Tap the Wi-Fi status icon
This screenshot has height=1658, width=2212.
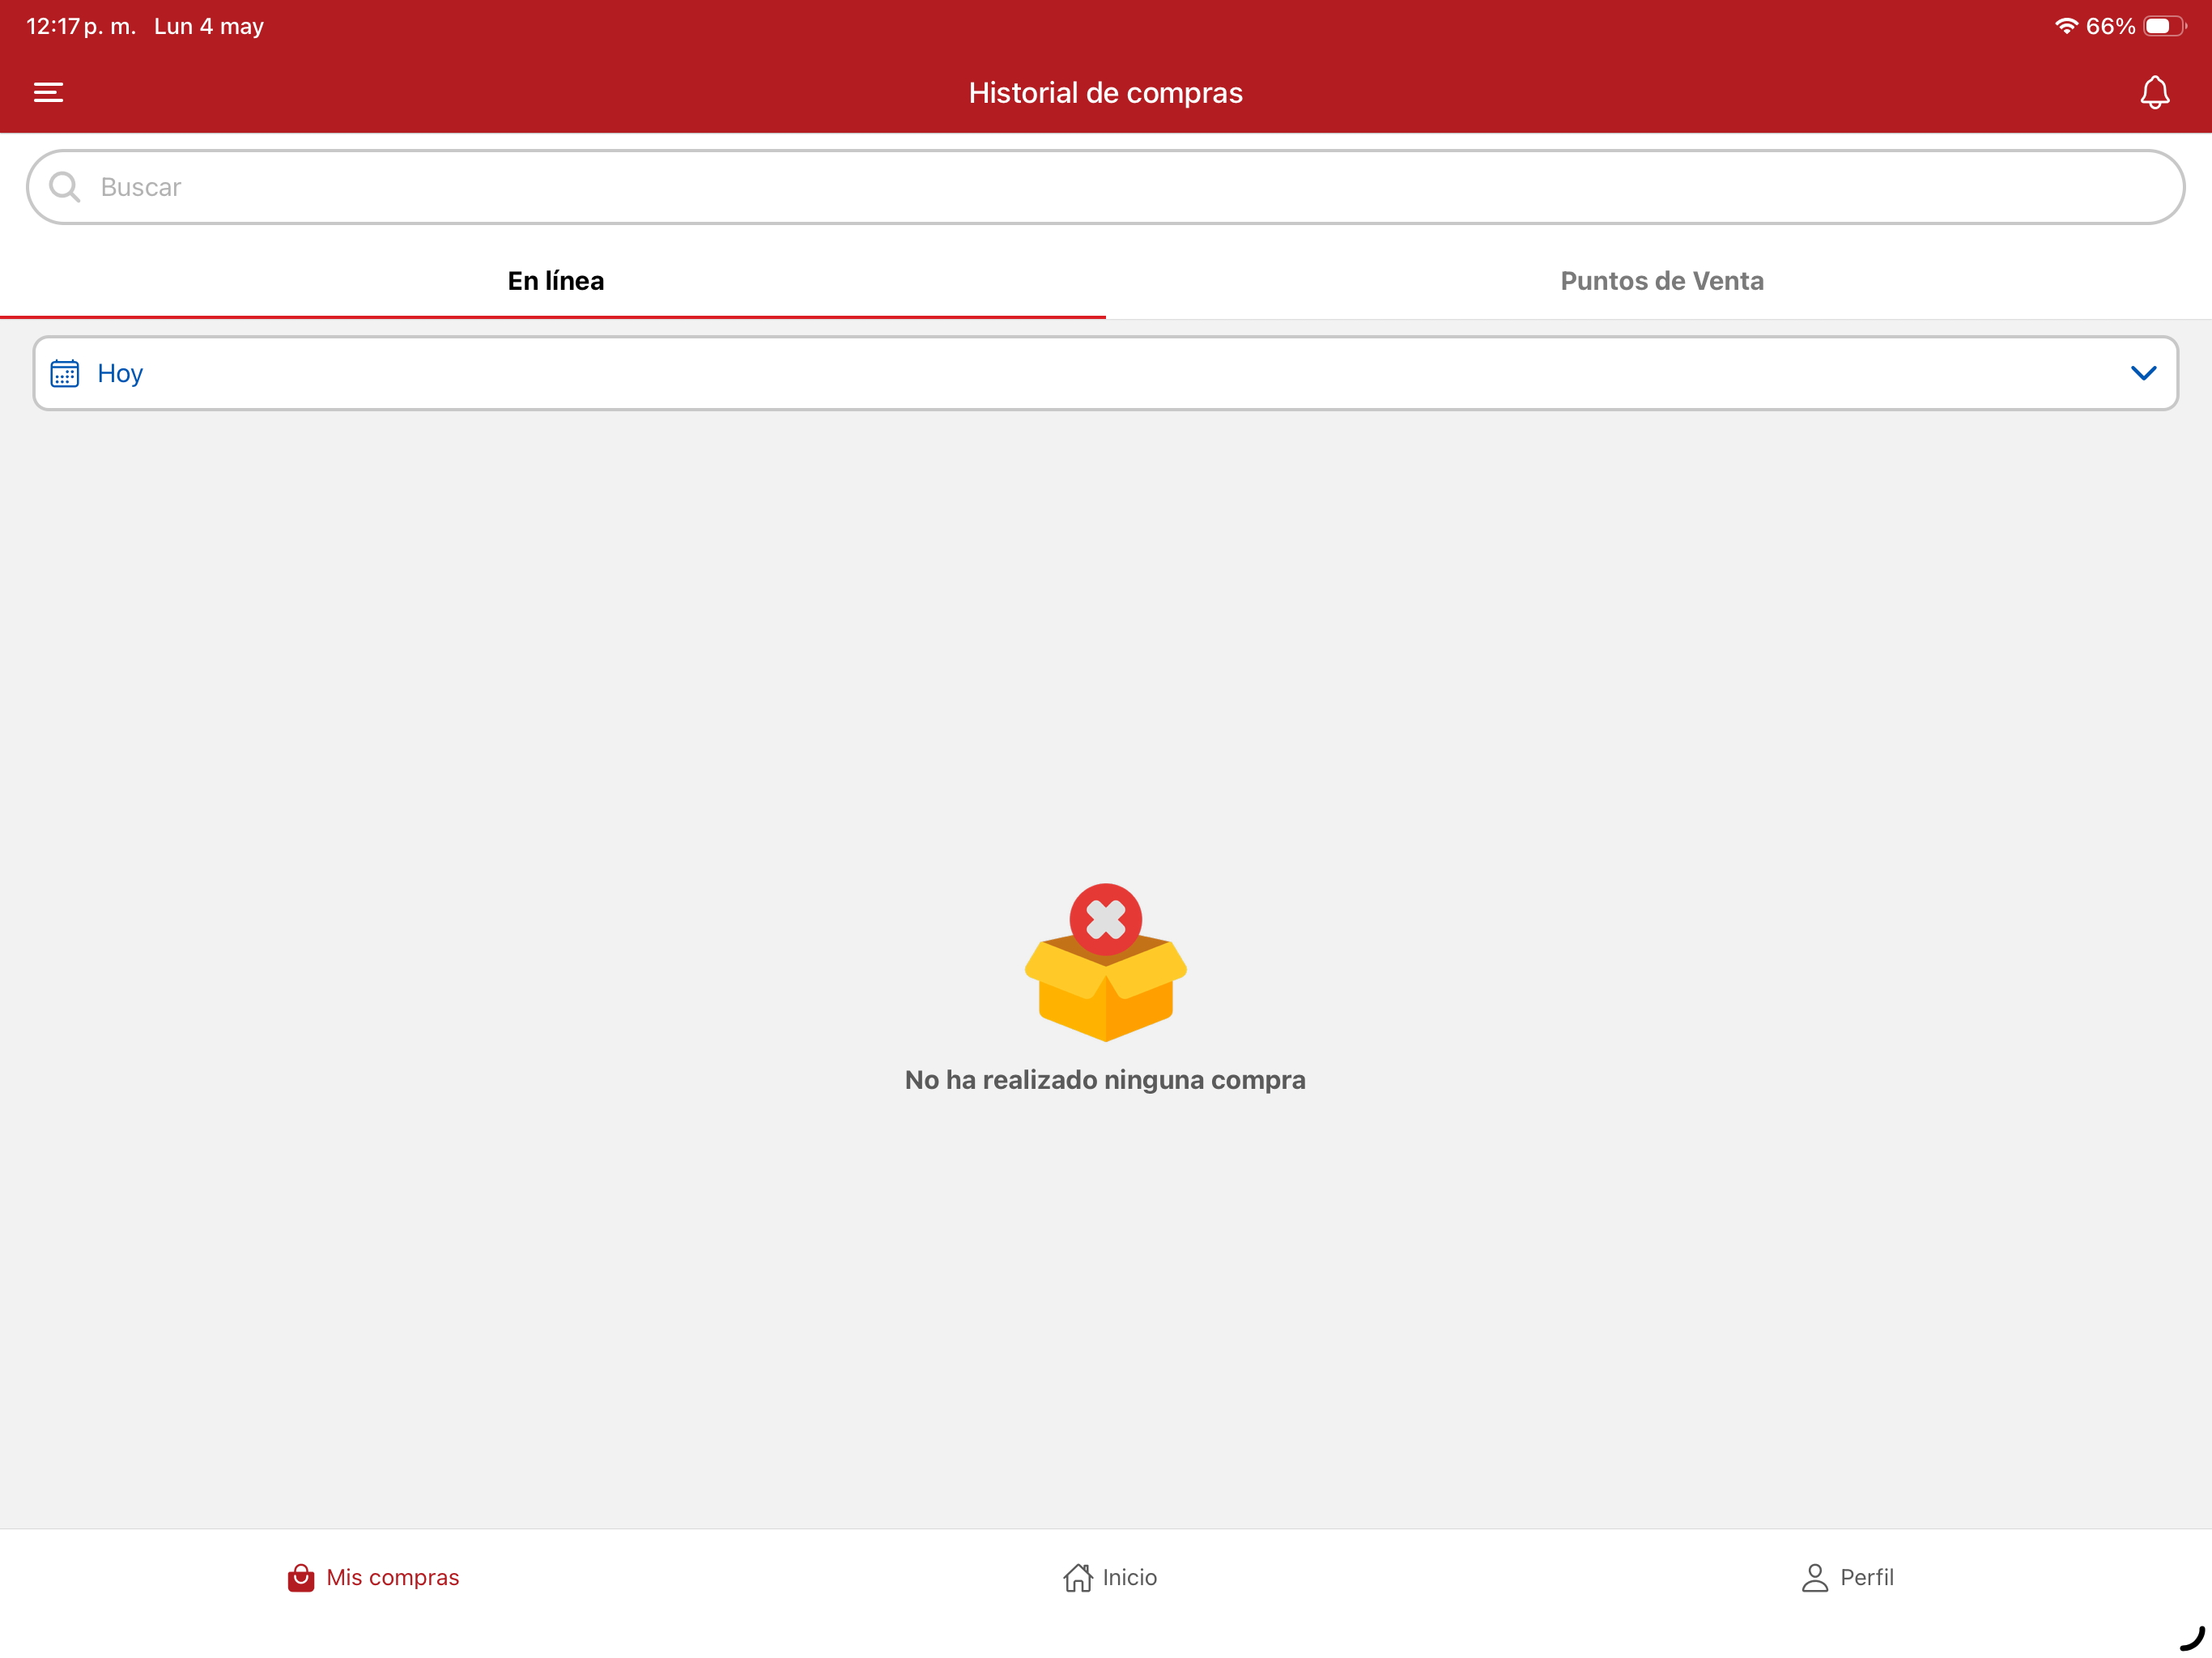coord(2066,26)
